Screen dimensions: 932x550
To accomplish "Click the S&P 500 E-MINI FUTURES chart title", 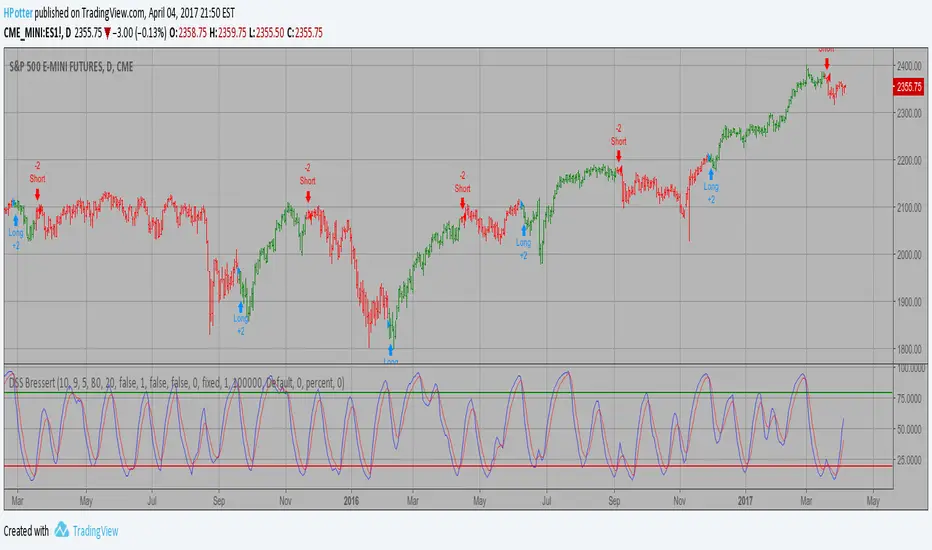I will [71, 67].
